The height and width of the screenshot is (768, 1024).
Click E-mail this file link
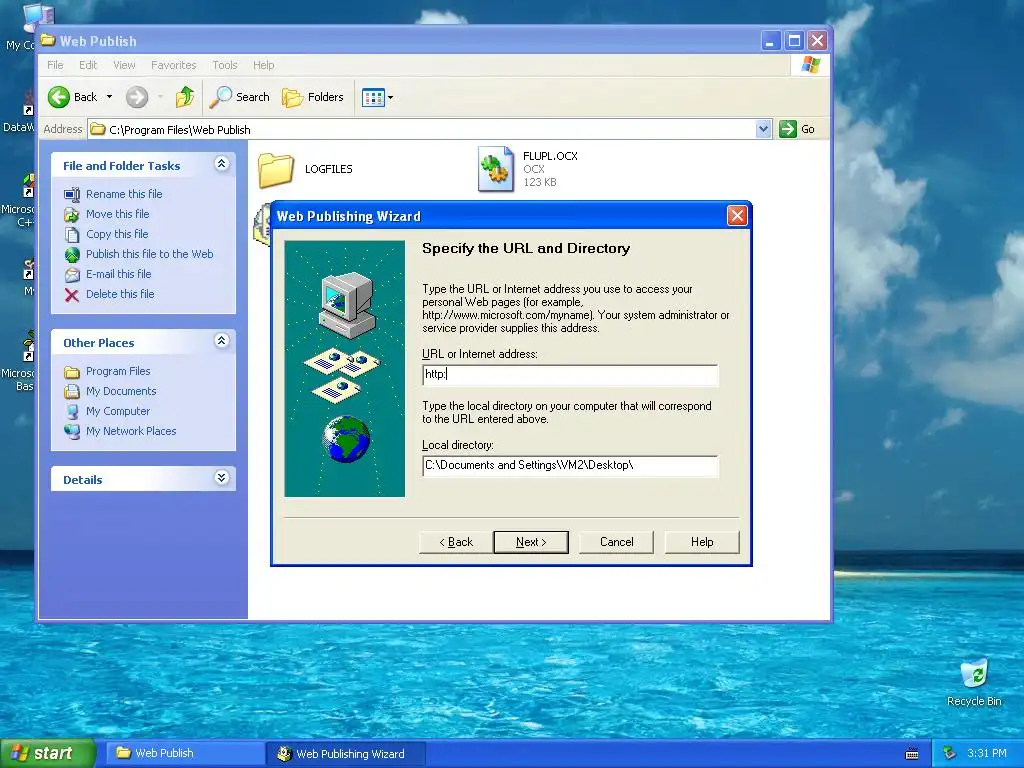(118, 274)
